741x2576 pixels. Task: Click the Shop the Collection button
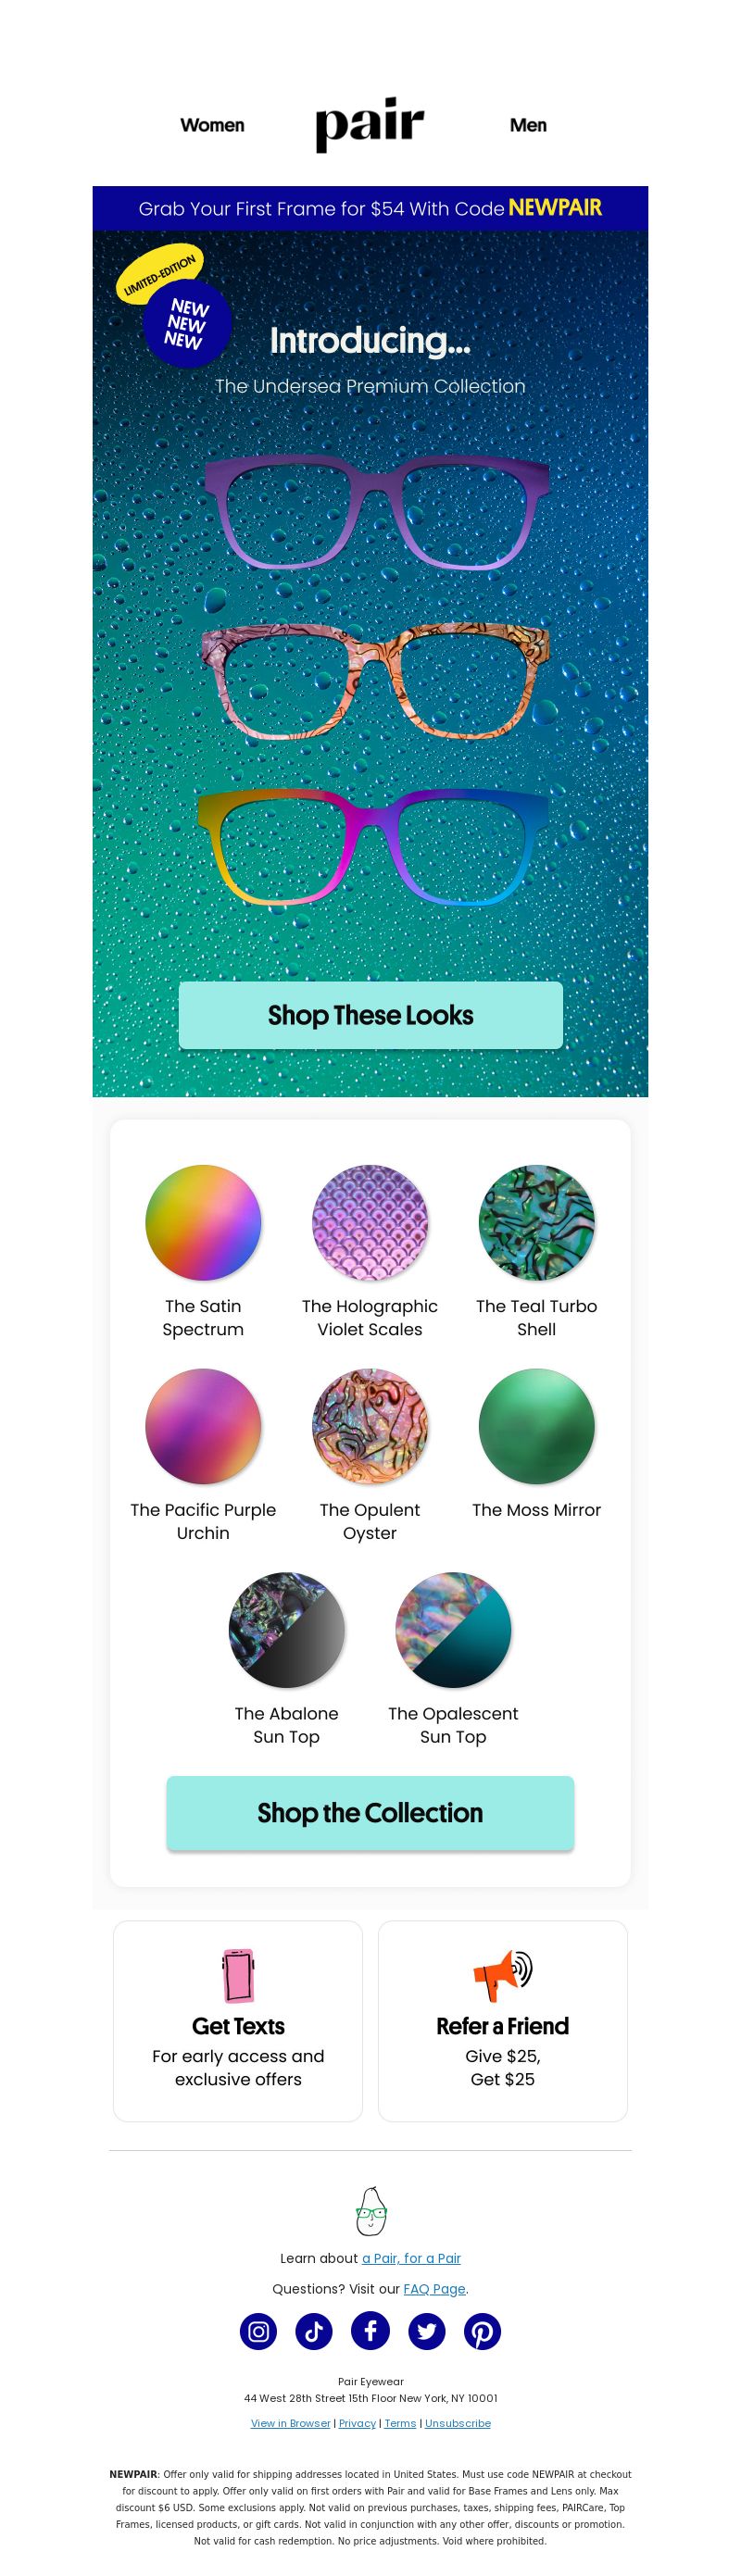click(370, 1813)
